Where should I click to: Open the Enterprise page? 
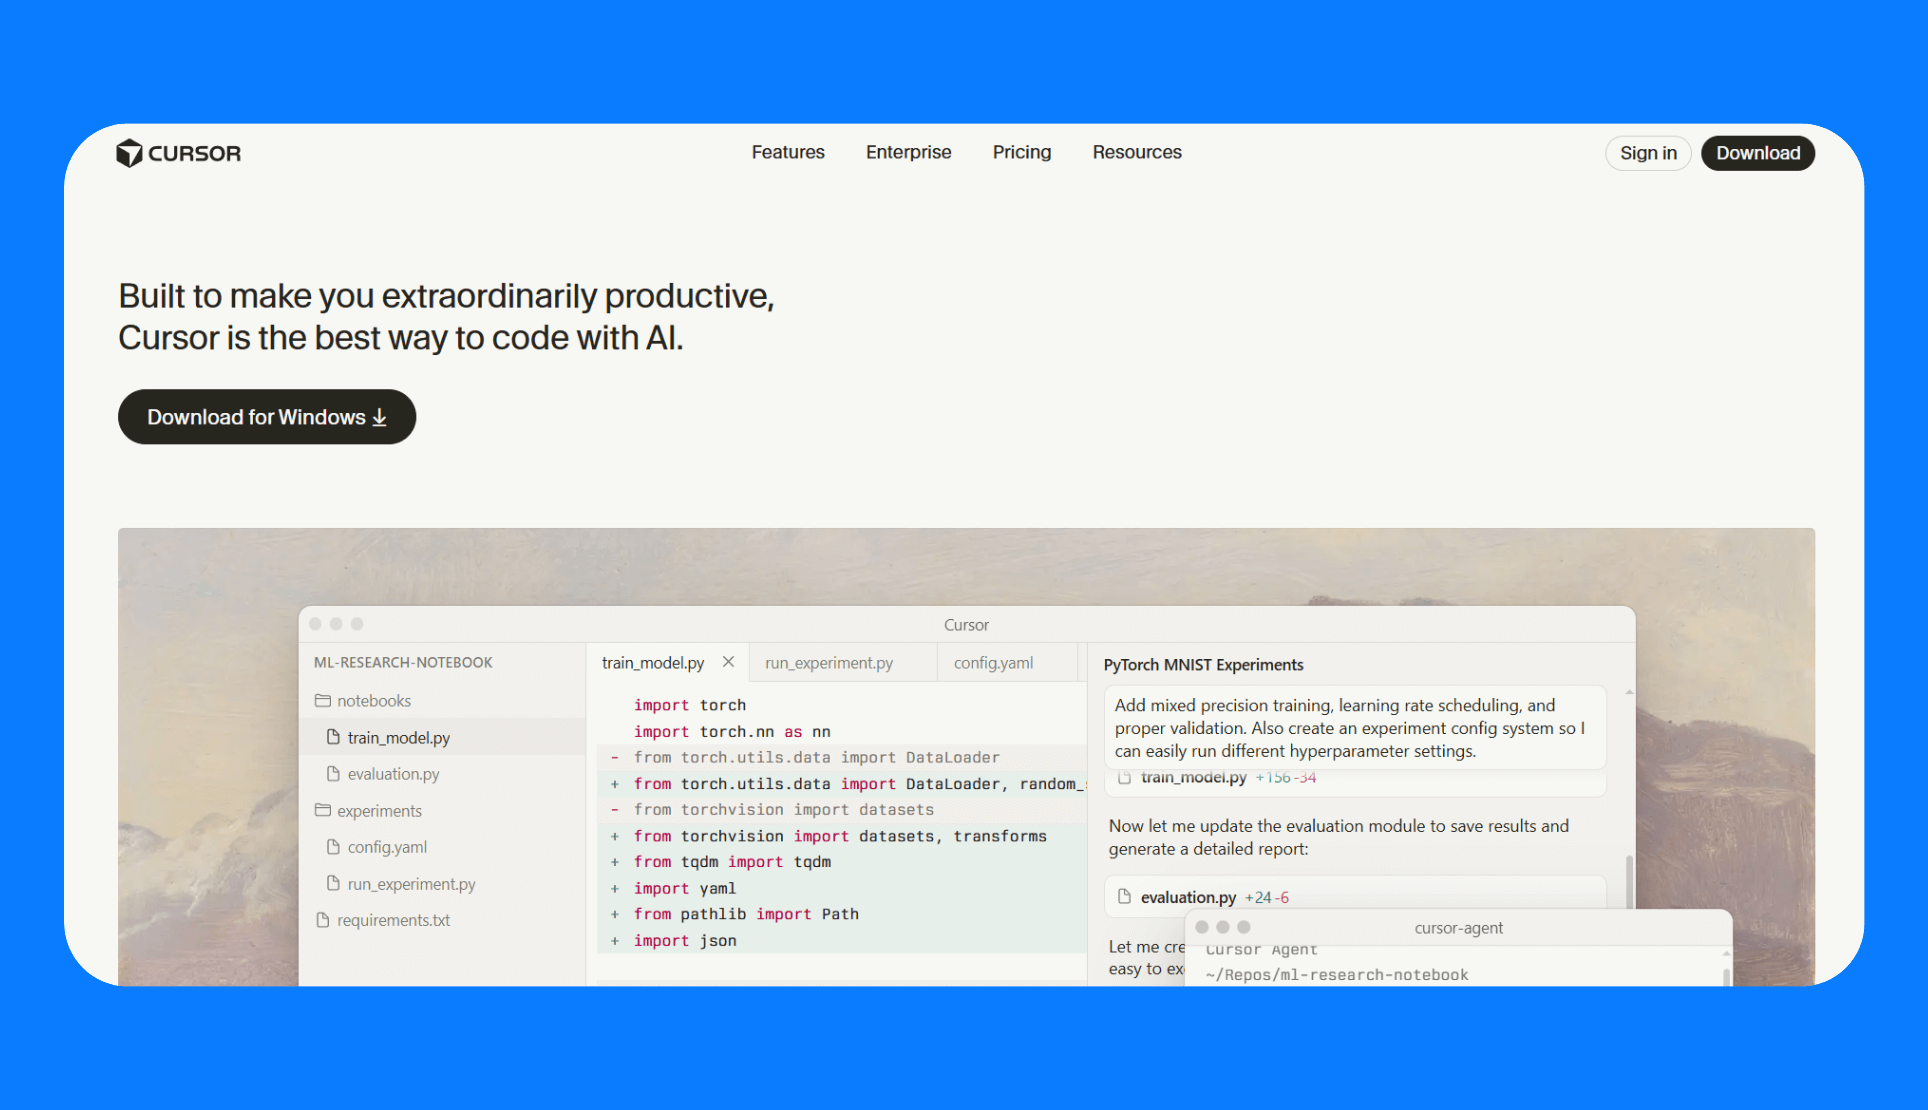[908, 152]
